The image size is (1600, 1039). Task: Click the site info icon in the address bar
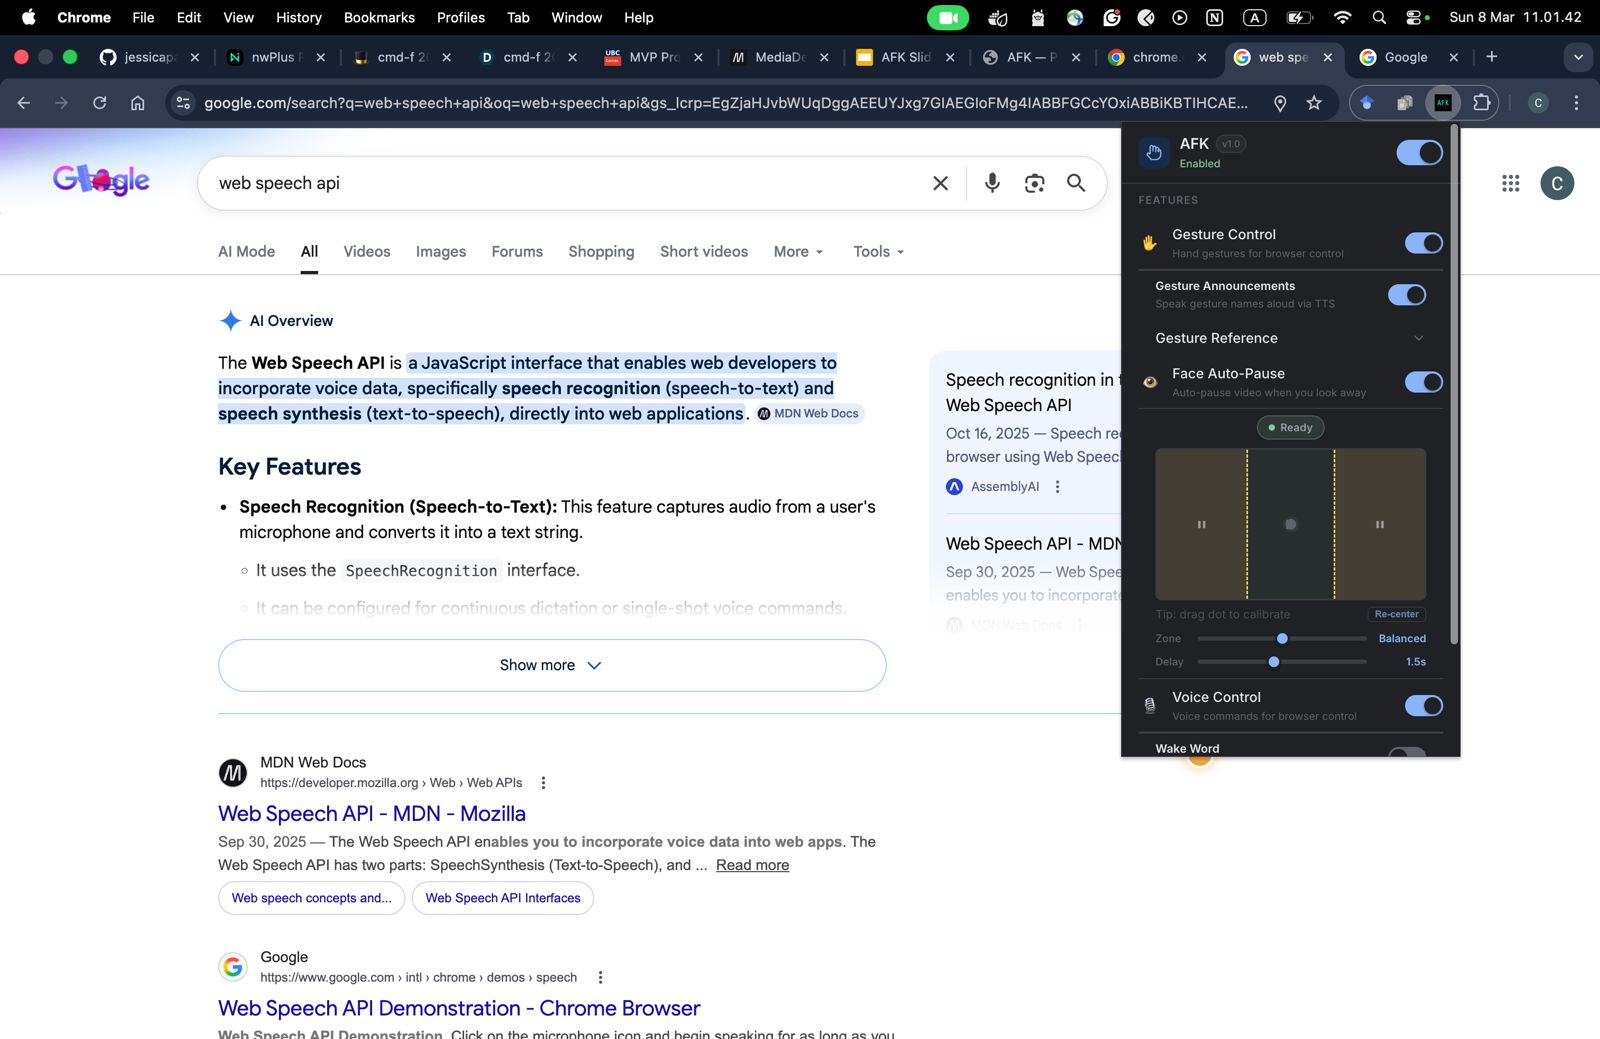tap(182, 103)
